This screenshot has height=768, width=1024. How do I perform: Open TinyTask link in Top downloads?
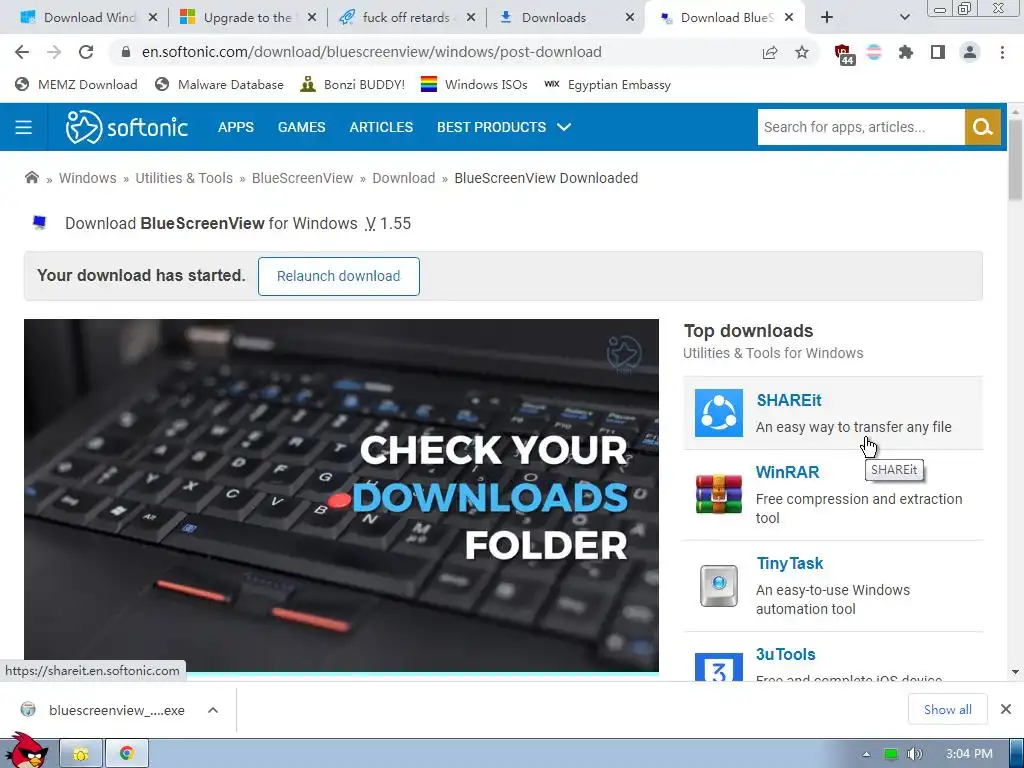point(790,564)
